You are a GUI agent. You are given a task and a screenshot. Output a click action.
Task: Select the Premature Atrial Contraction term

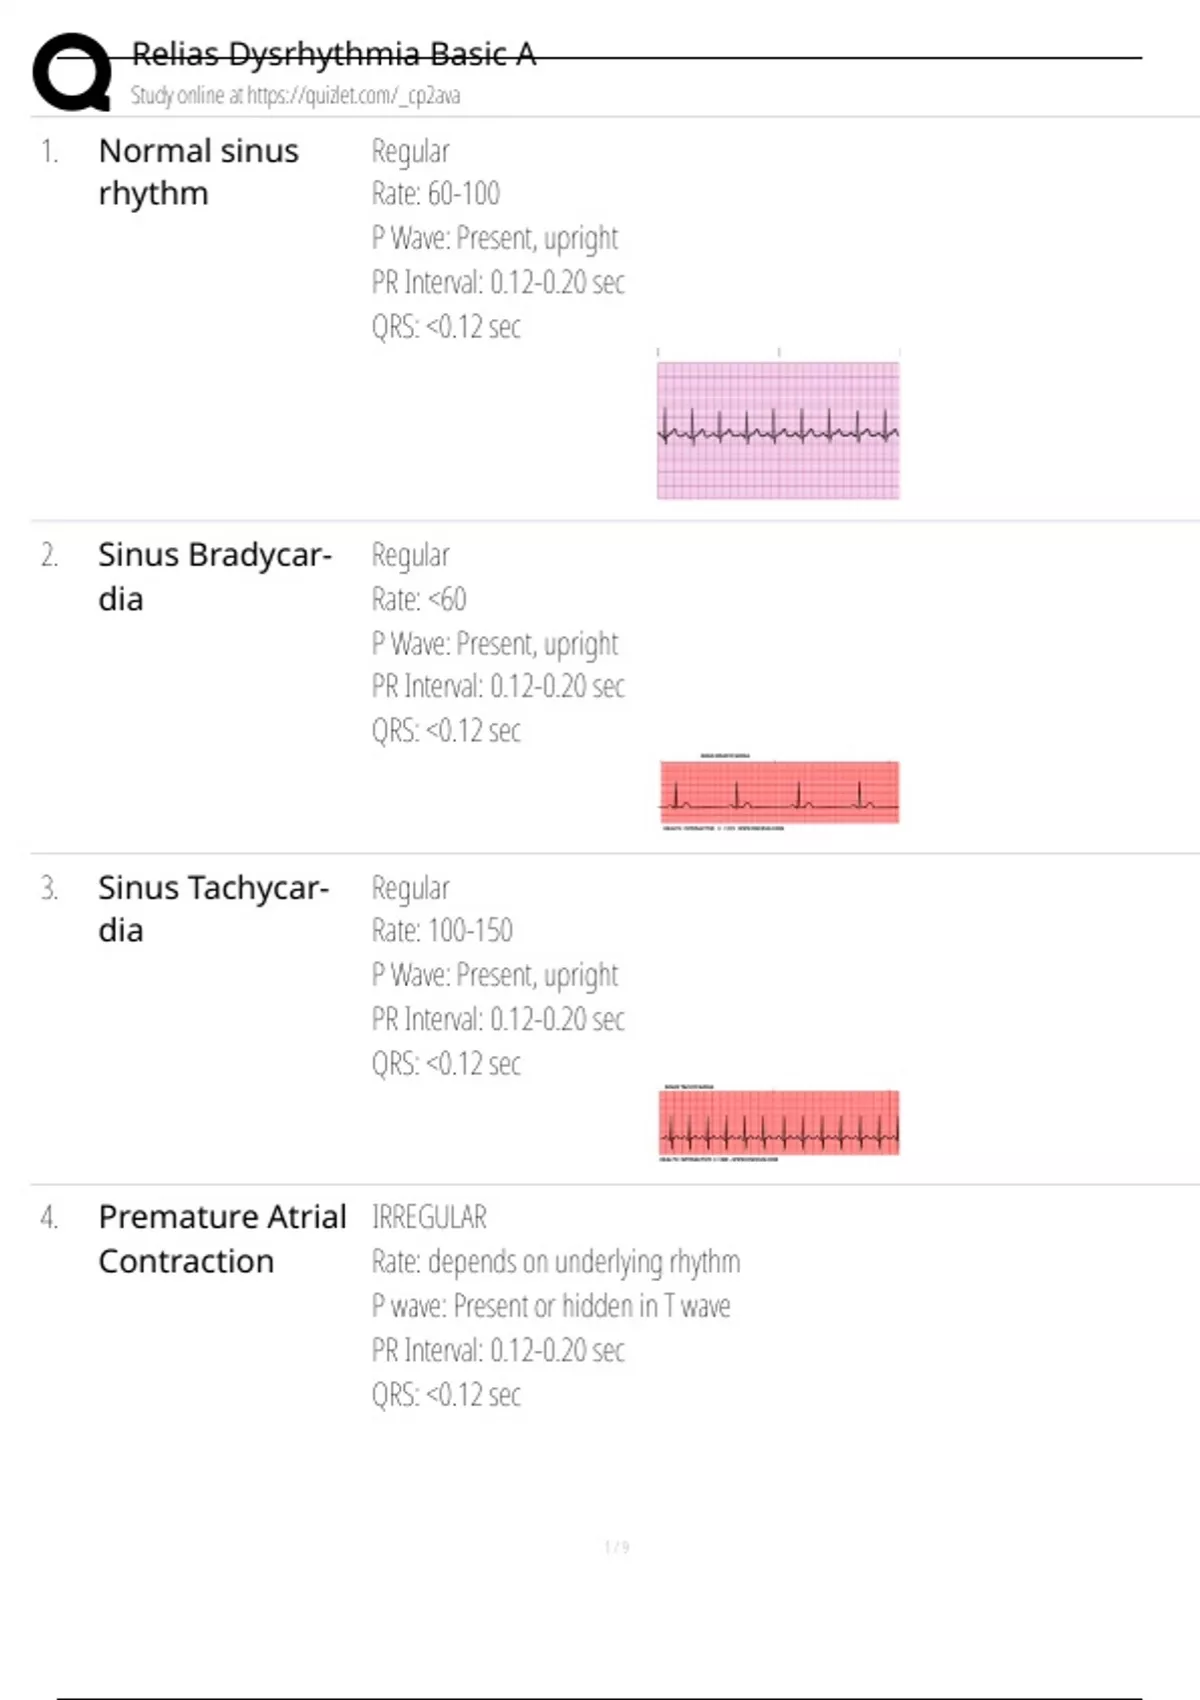pyautogui.click(x=222, y=1239)
